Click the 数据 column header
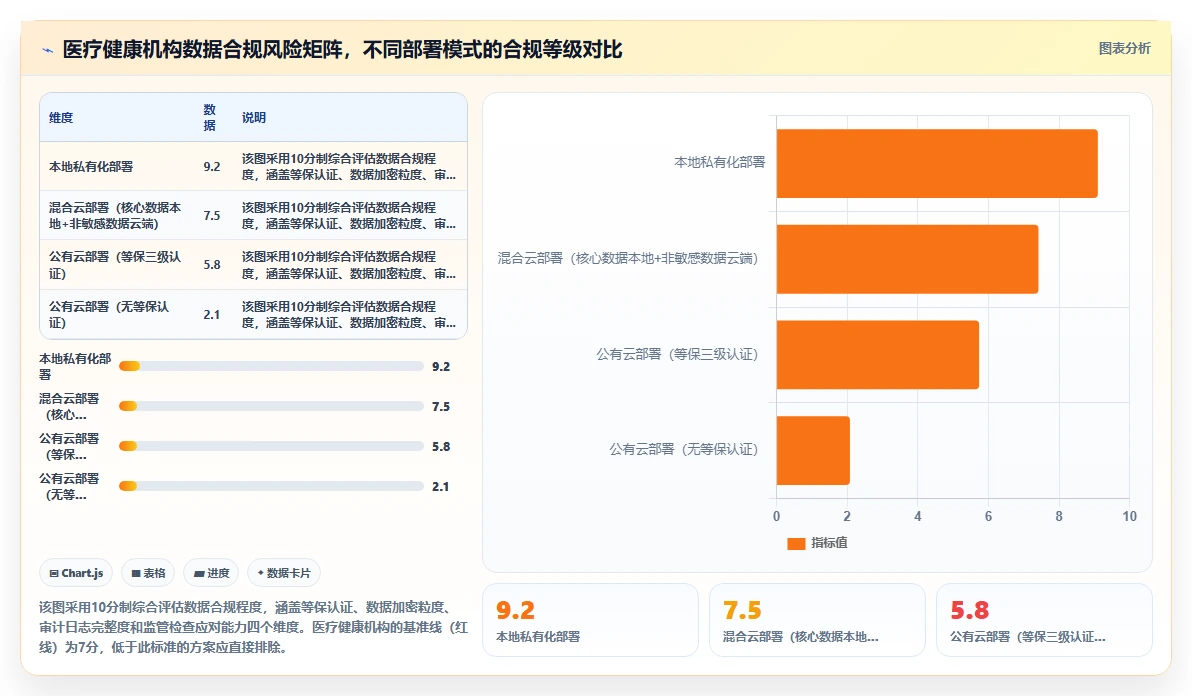The width and height of the screenshot is (1192, 696). [210, 118]
